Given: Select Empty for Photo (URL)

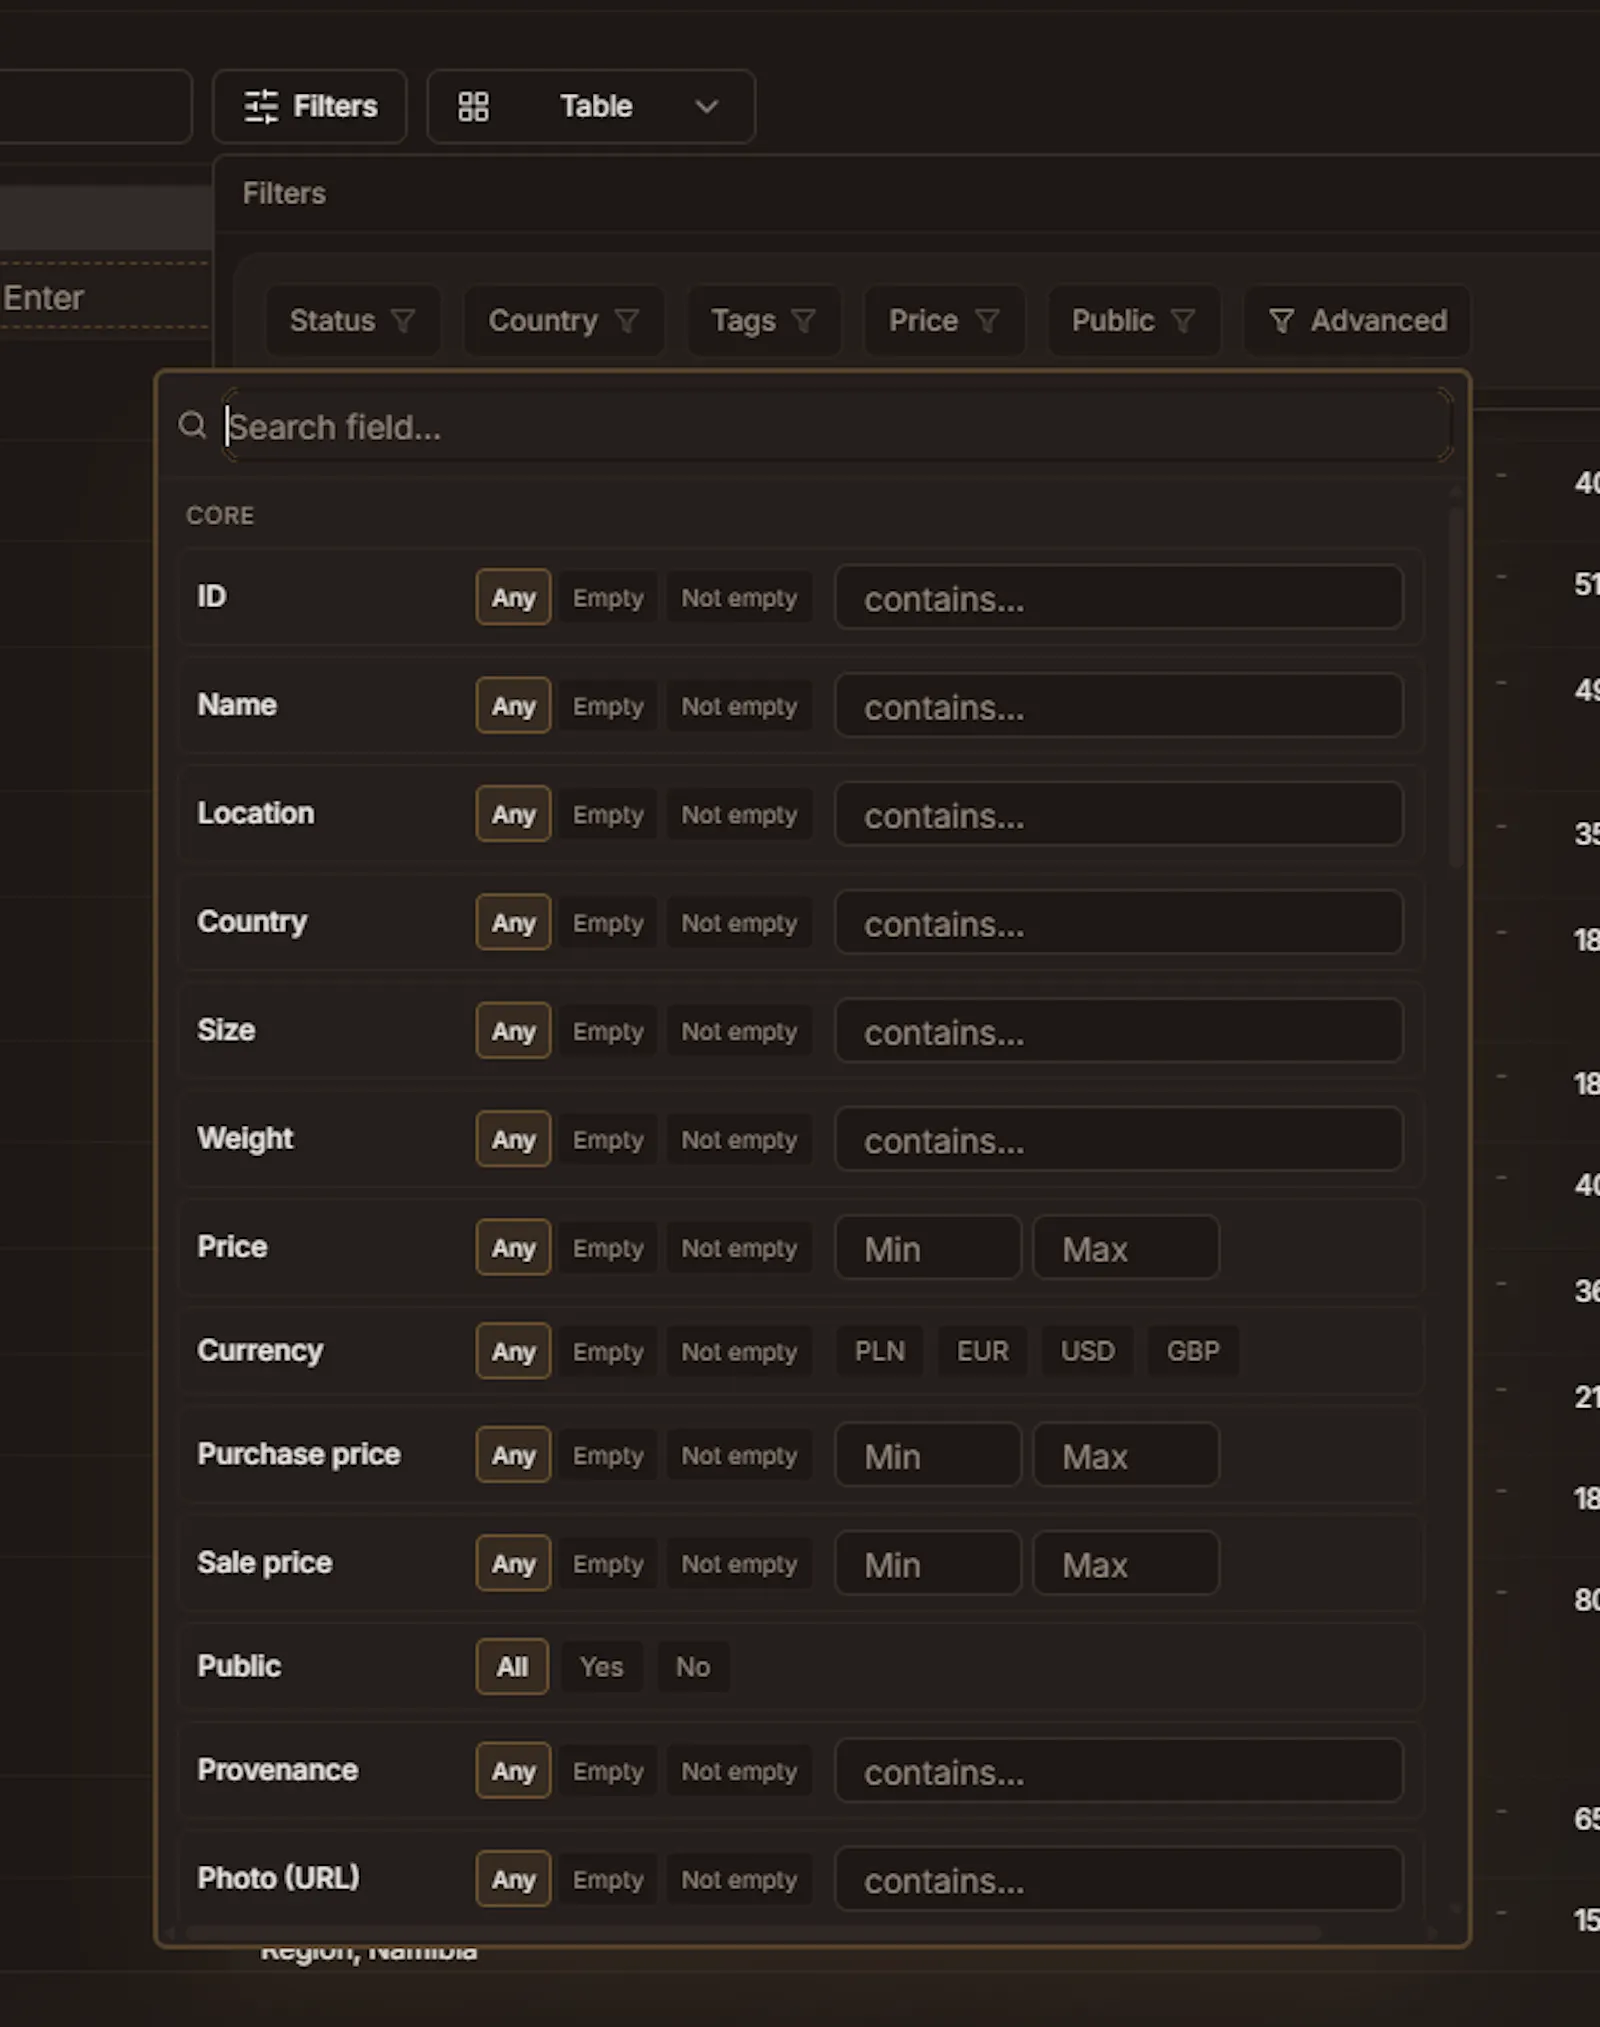Looking at the screenshot, I should [608, 1879].
